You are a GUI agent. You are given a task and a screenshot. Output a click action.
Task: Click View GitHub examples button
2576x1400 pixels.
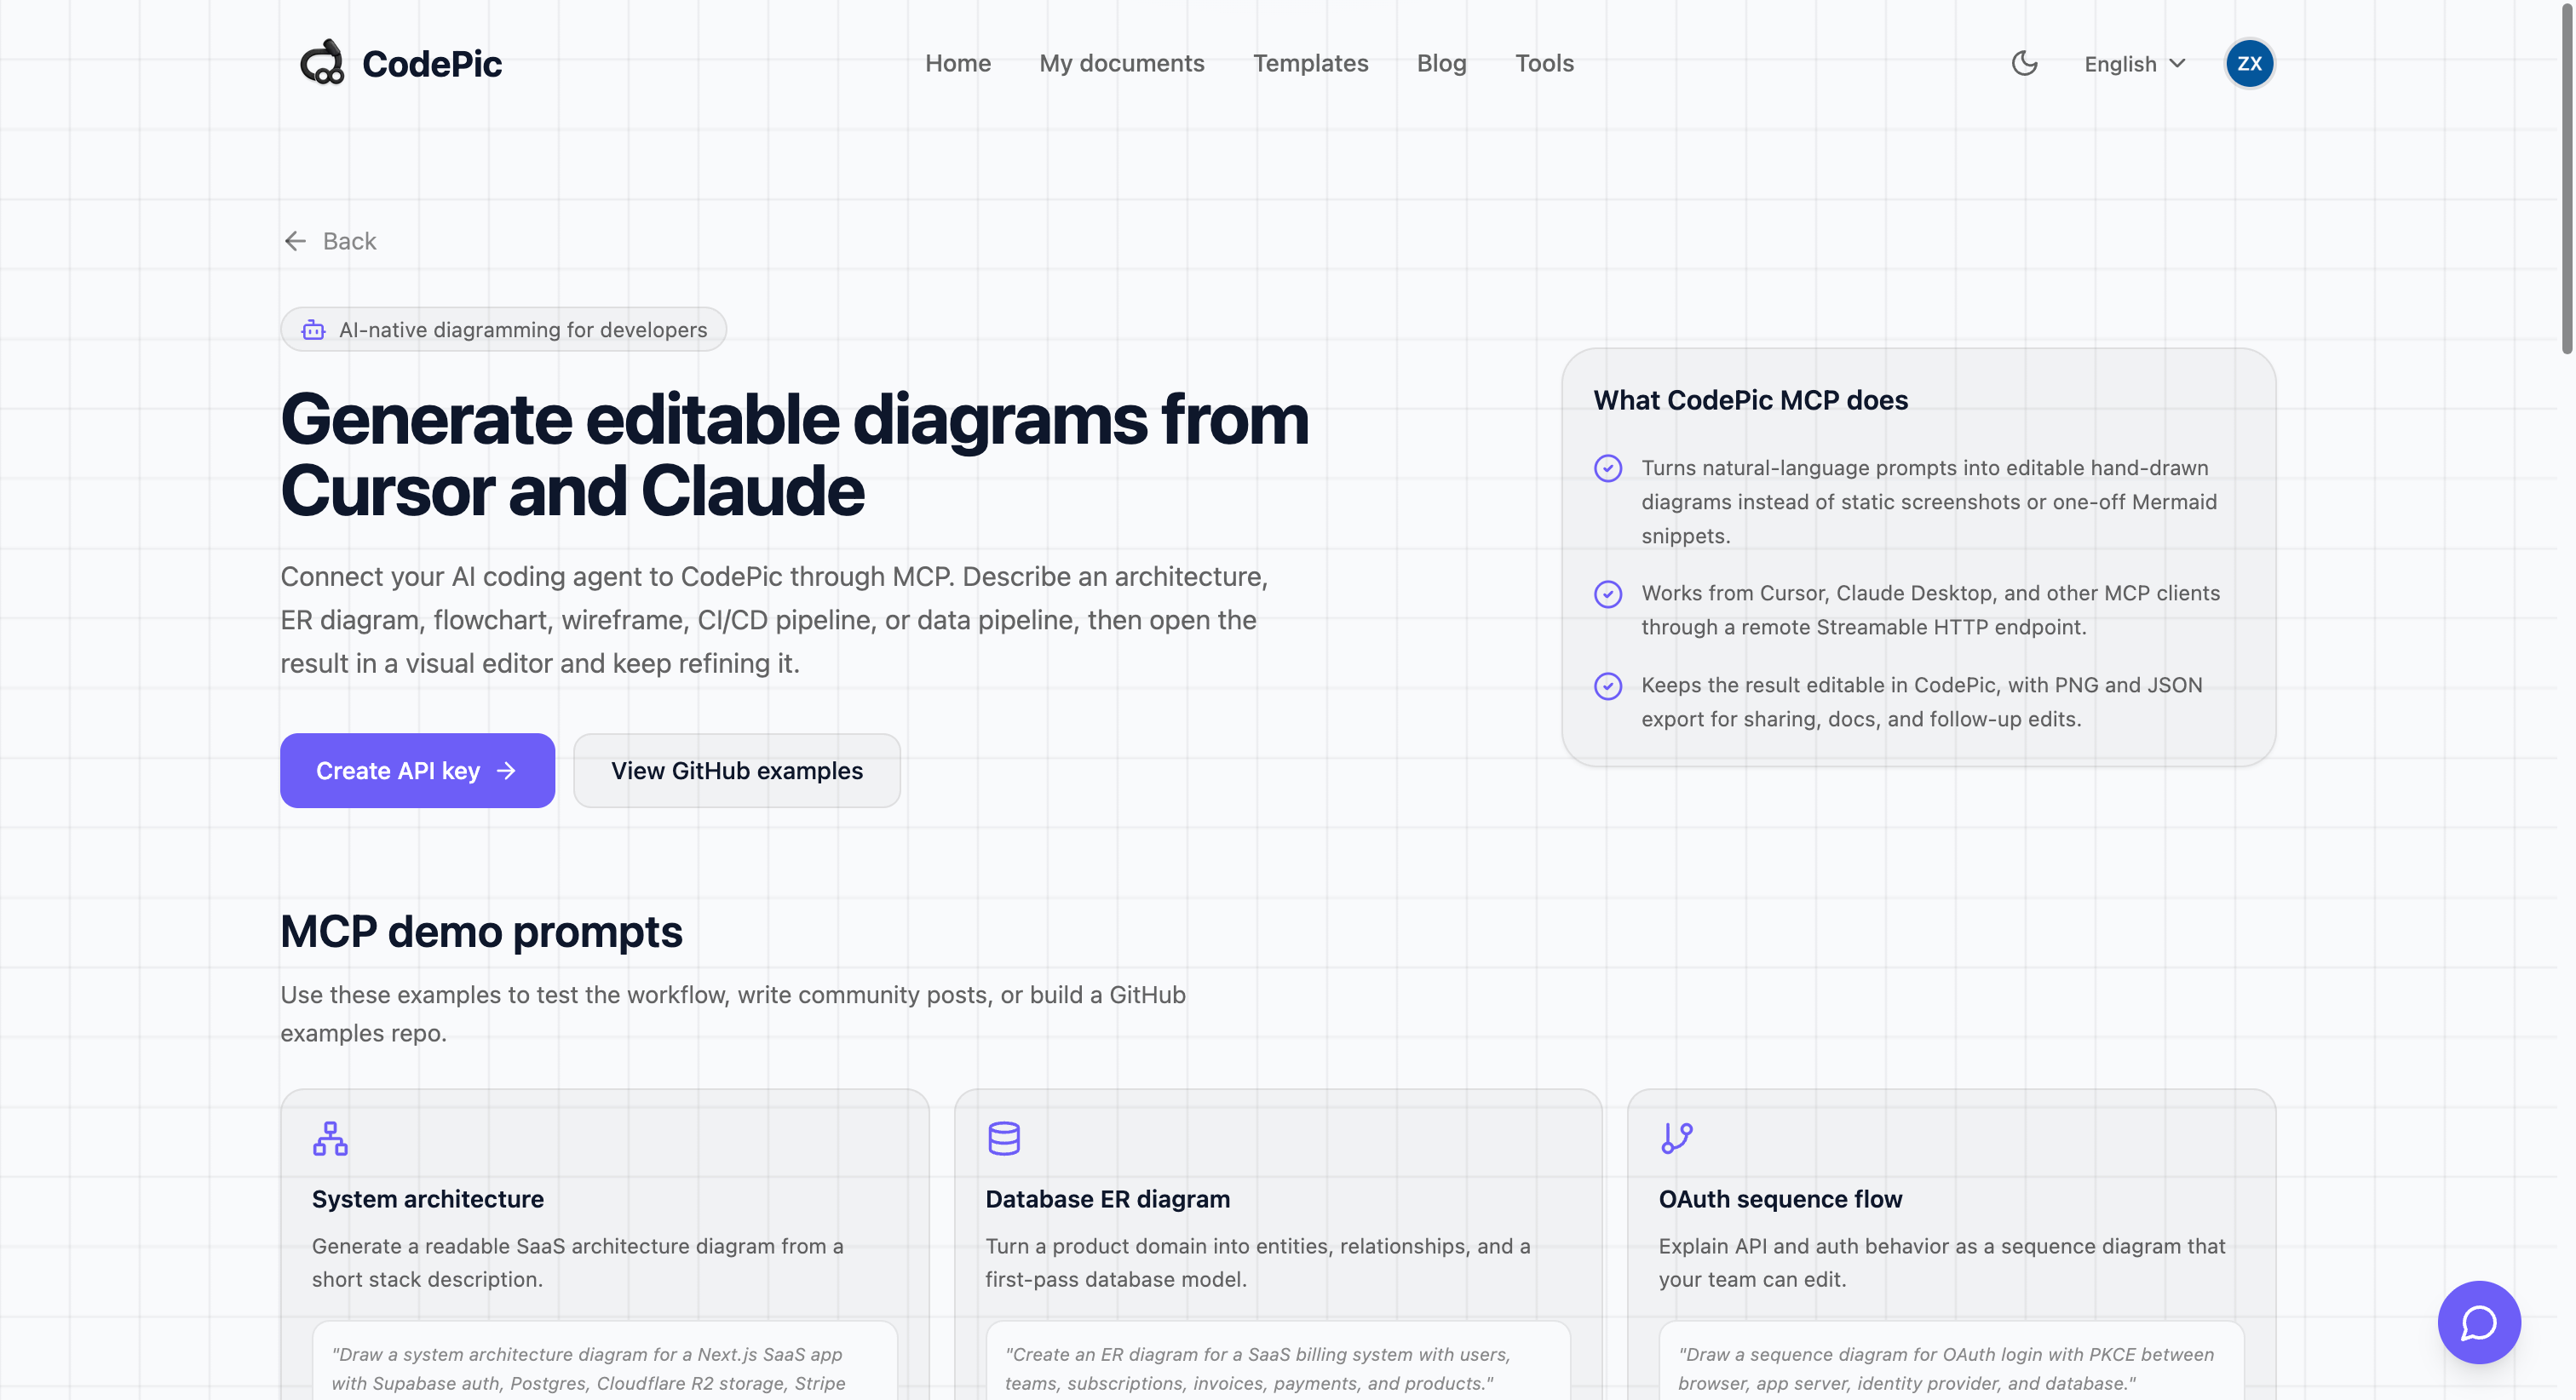pos(737,770)
